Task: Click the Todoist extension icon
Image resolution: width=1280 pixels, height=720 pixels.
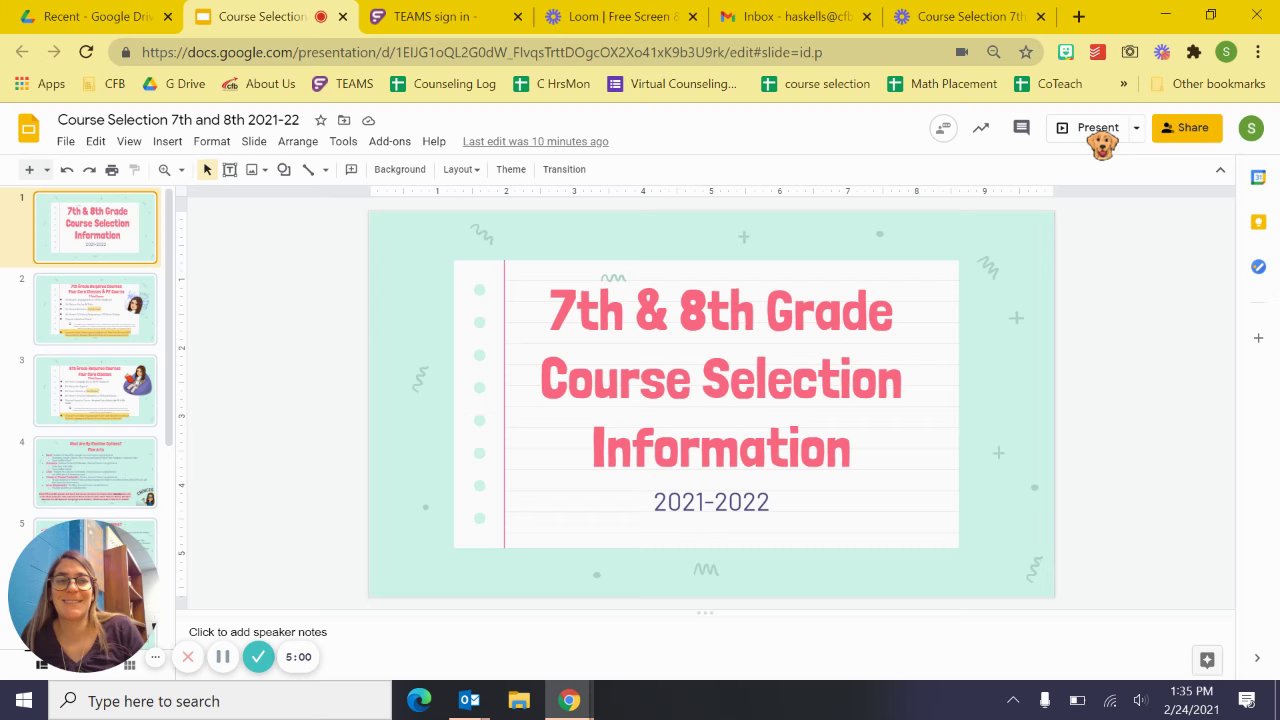Action: tap(1097, 52)
